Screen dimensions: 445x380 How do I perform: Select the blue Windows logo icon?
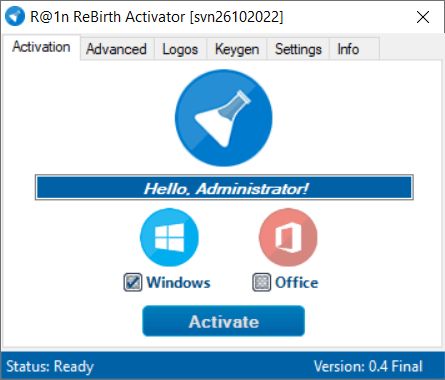169,237
